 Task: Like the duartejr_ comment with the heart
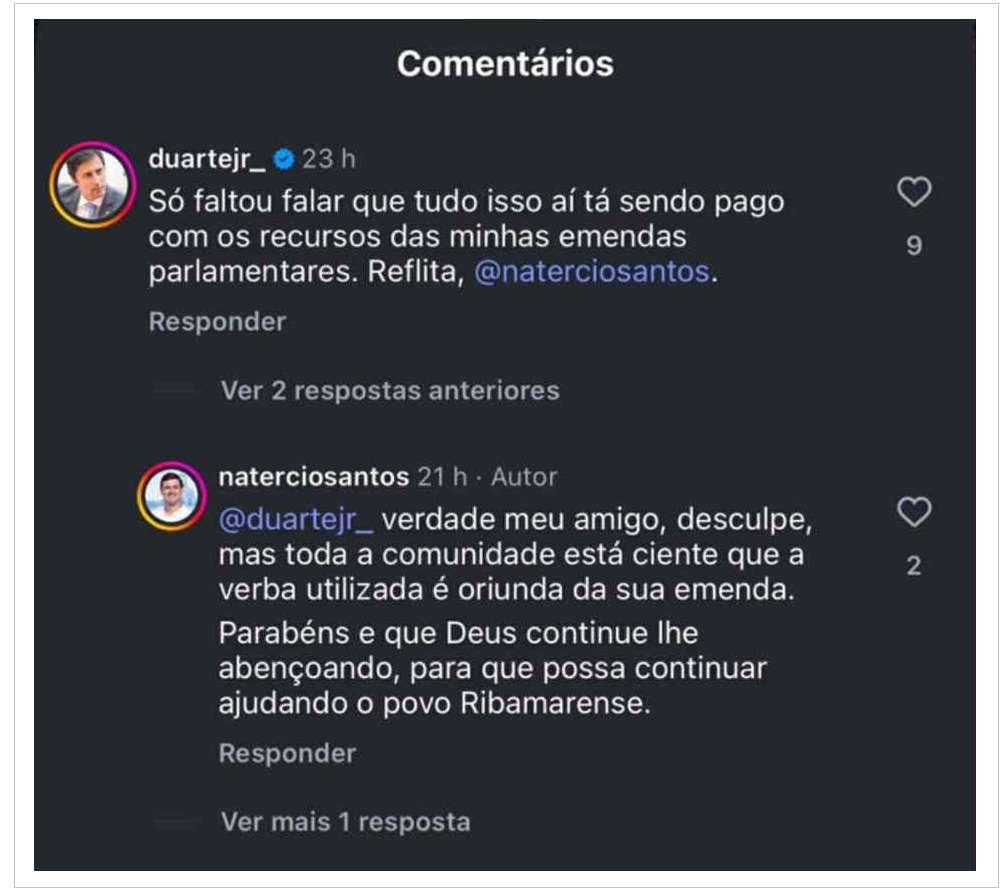click(x=913, y=191)
